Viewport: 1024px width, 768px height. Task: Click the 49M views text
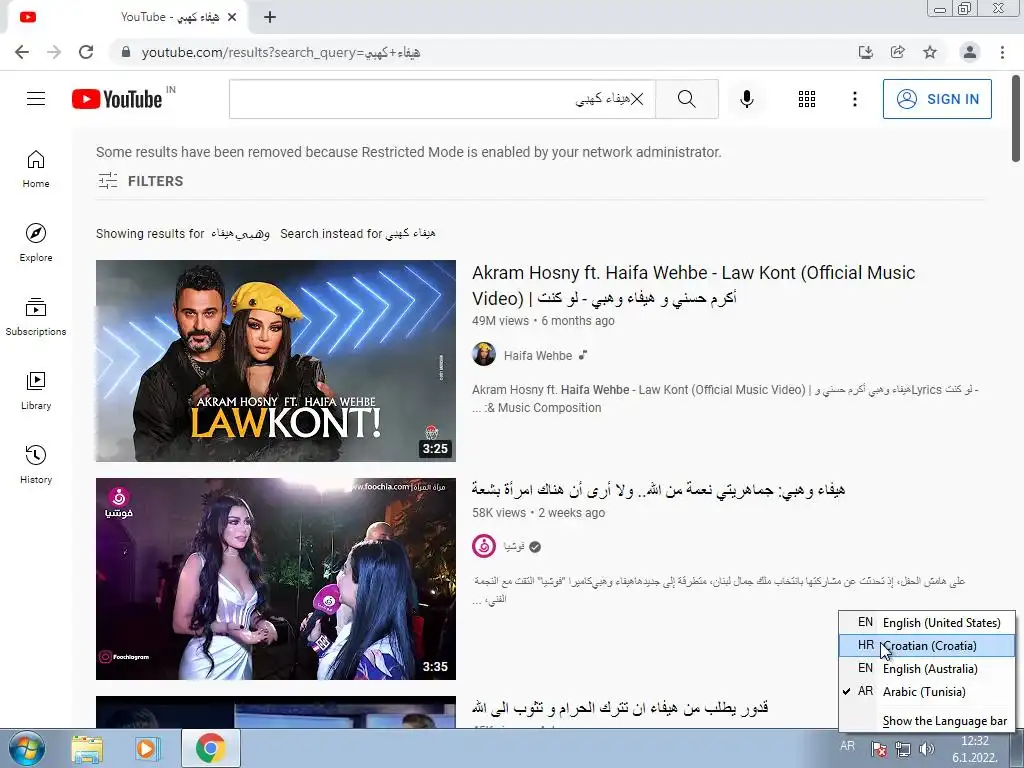point(500,321)
